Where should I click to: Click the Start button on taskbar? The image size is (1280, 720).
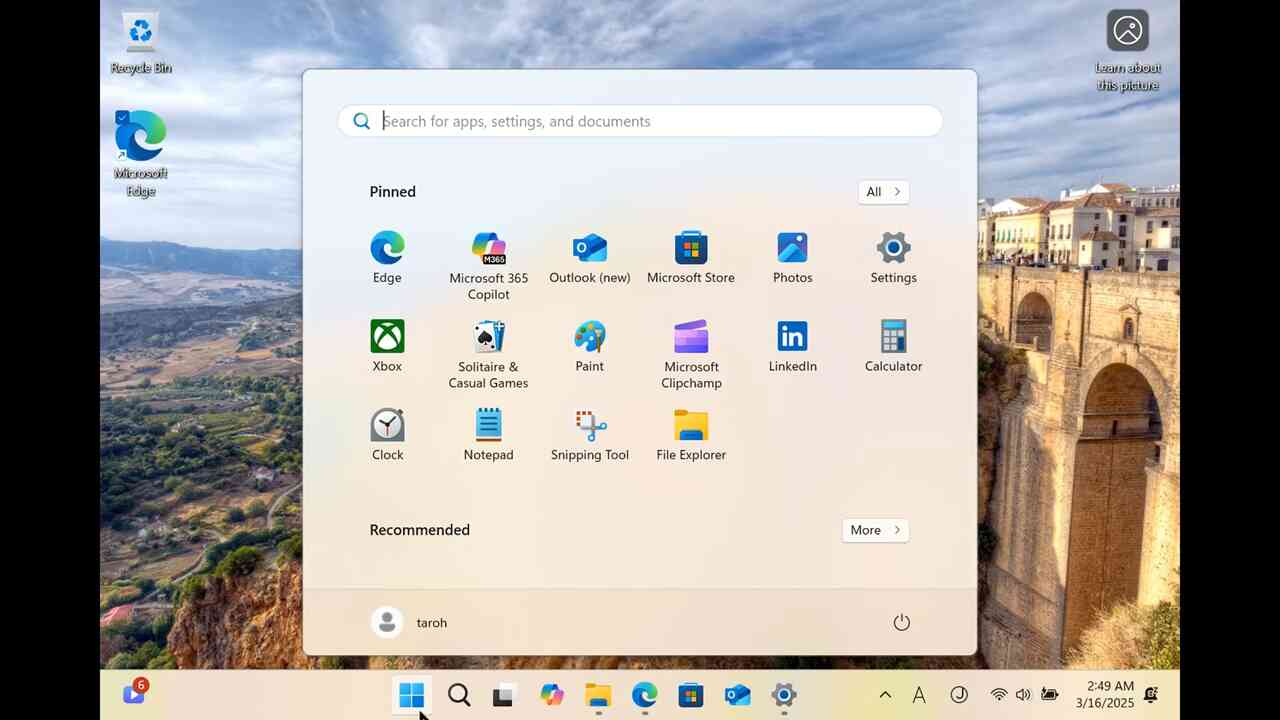[411, 695]
